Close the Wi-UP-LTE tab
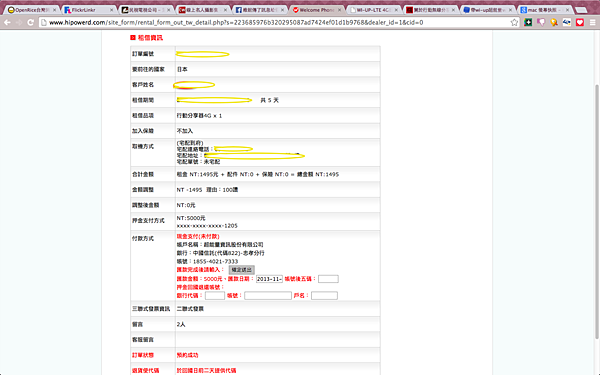 396,10
